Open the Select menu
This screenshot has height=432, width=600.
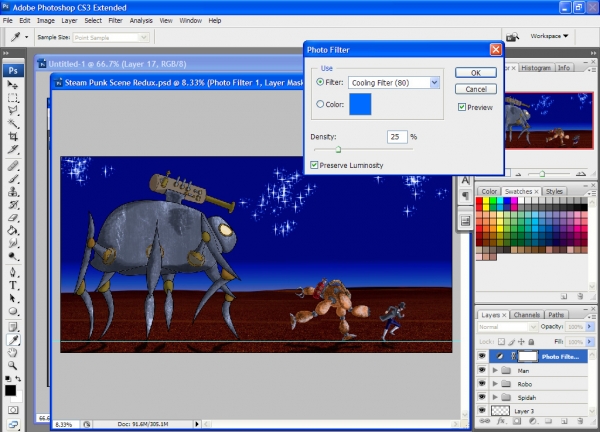click(93, 21)
